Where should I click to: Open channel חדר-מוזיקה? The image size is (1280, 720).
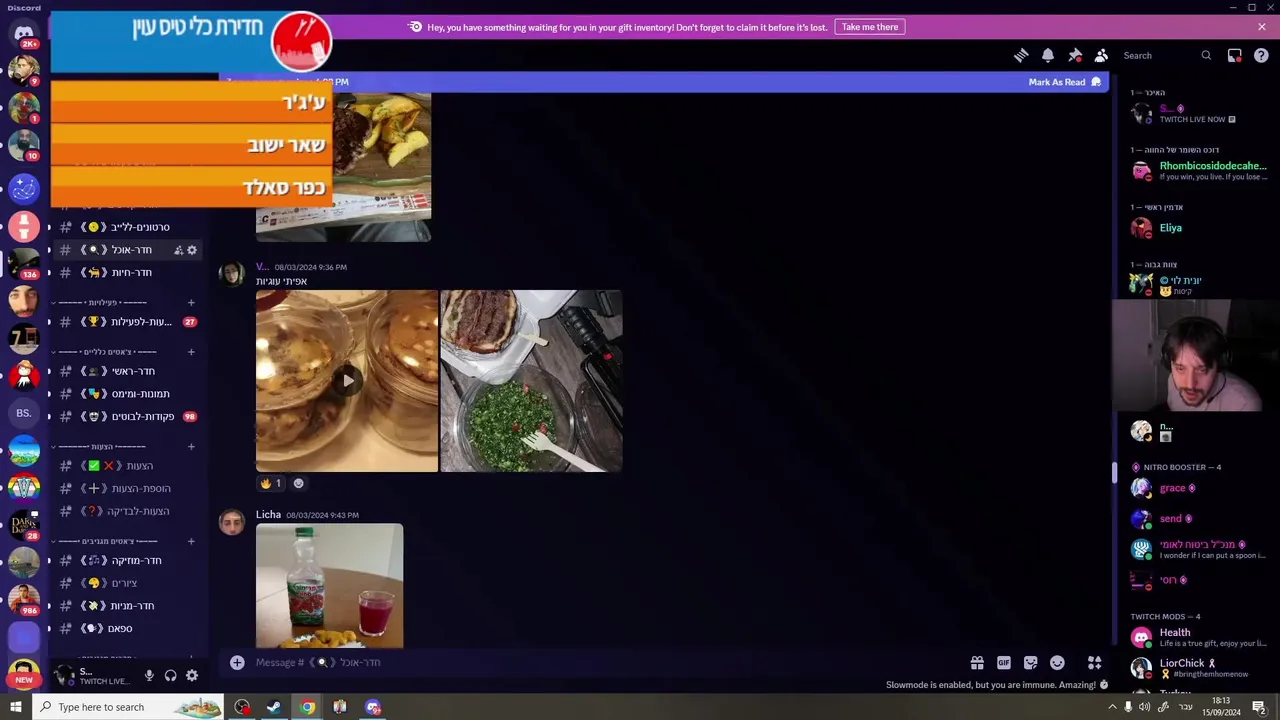127,560
